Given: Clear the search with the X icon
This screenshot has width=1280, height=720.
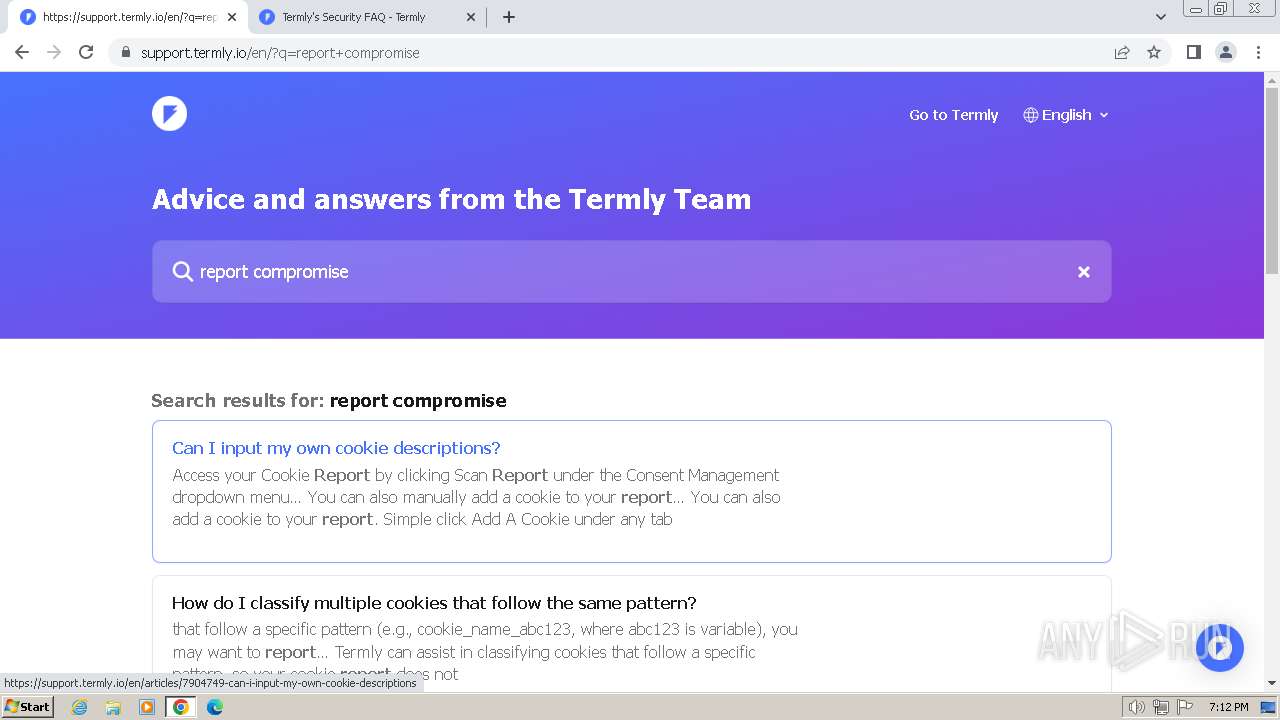Looking at the screenshot, I should tap(1083, 272).
